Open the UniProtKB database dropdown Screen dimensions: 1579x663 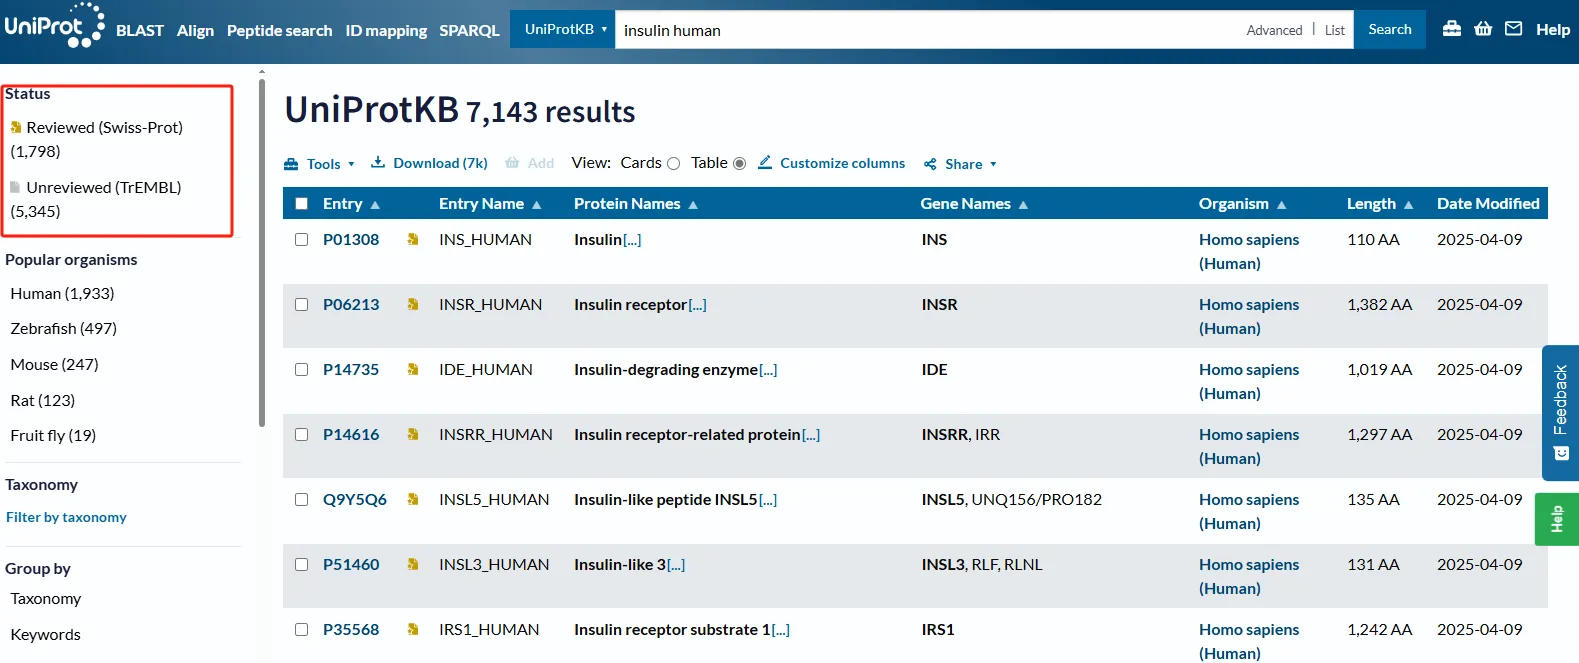tap(564, 30)
